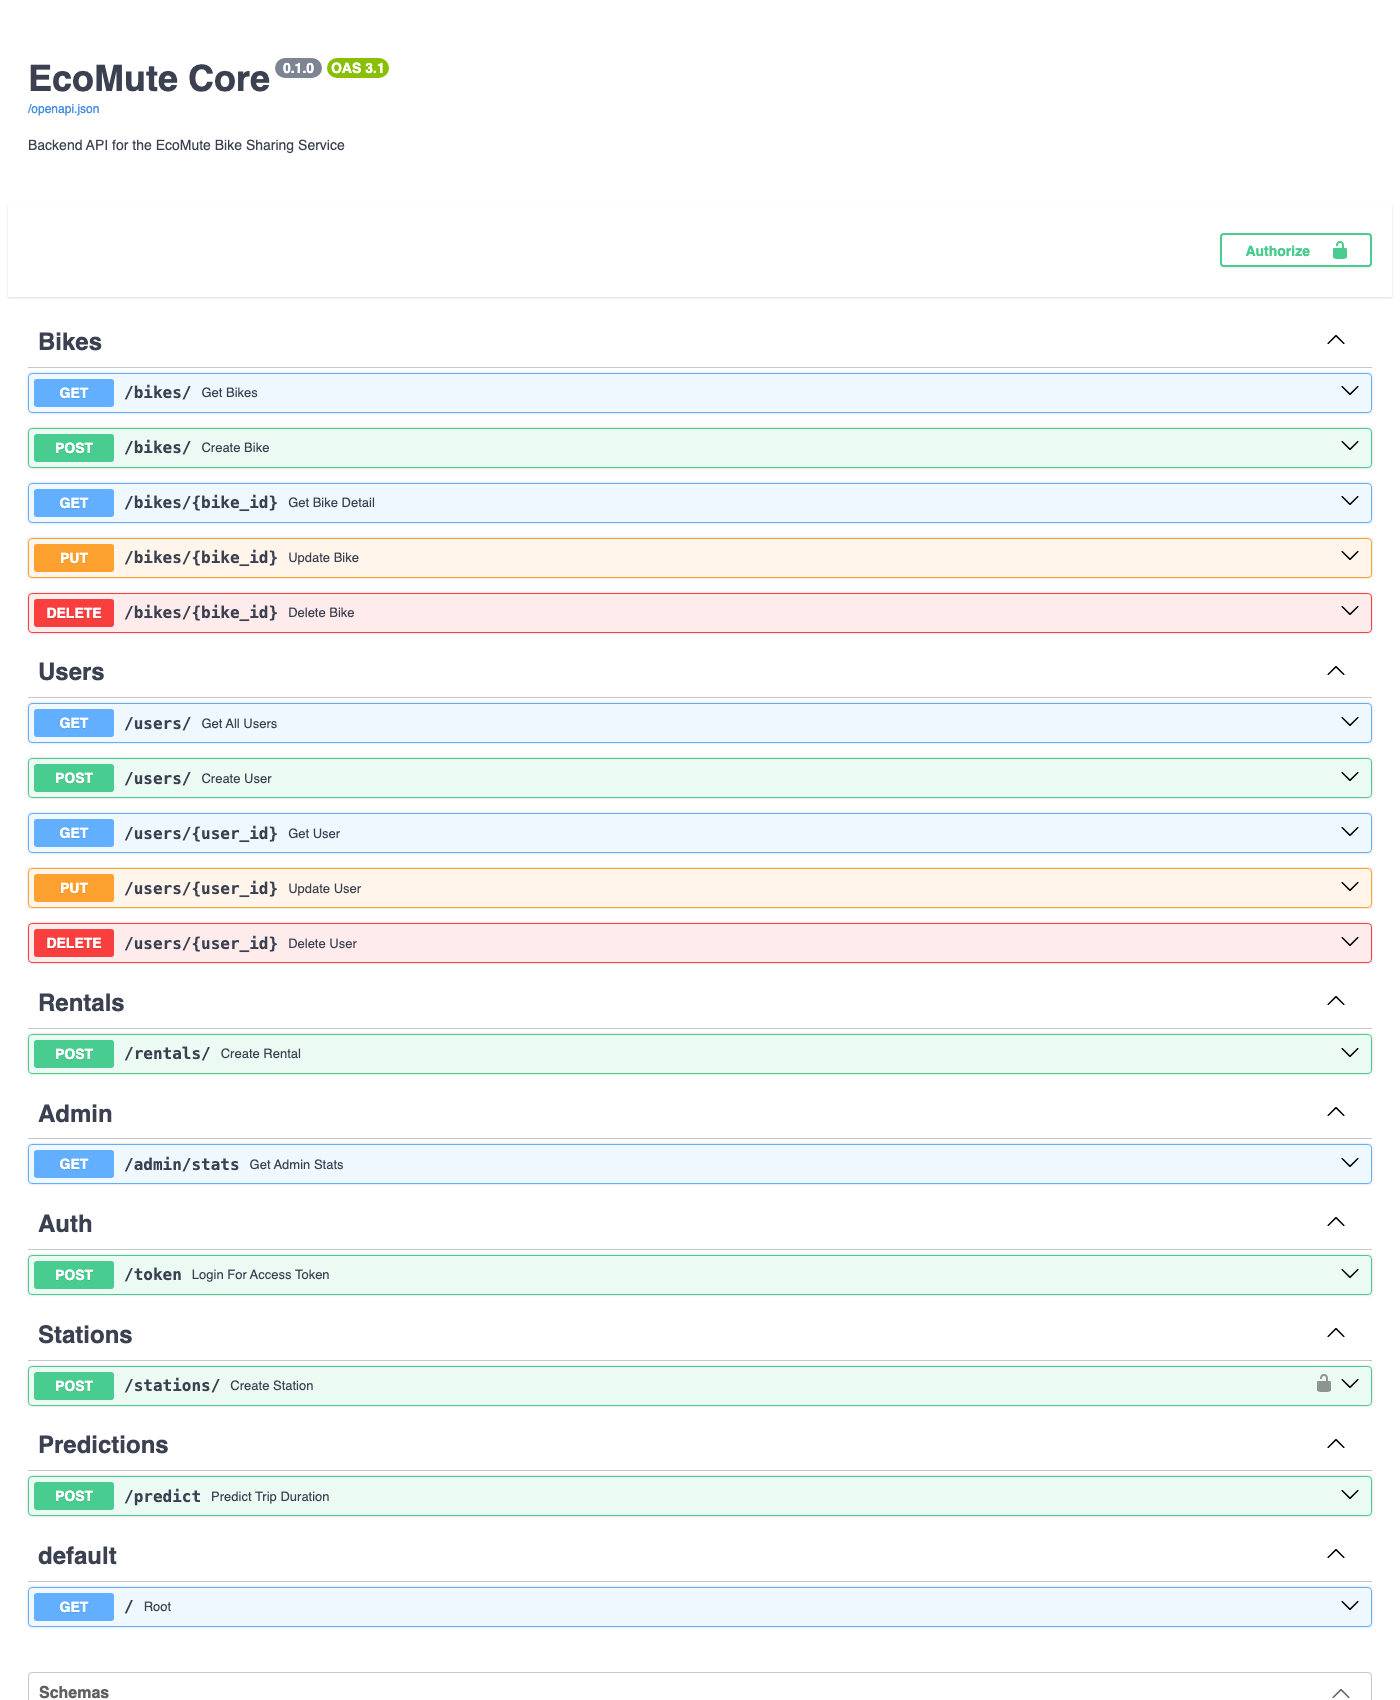
Task: Click the Admin section heading
Action: pyautogui.click(x=75, y=1114)
